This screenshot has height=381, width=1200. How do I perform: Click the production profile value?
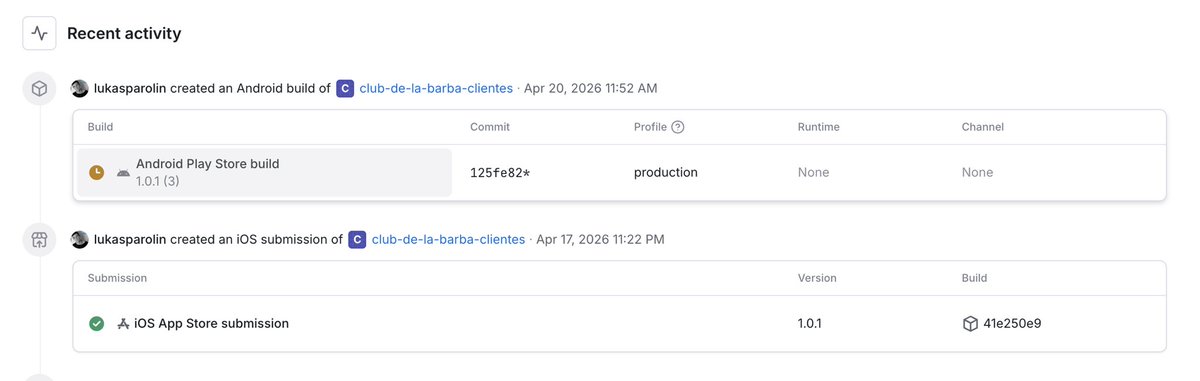point(666,172)
